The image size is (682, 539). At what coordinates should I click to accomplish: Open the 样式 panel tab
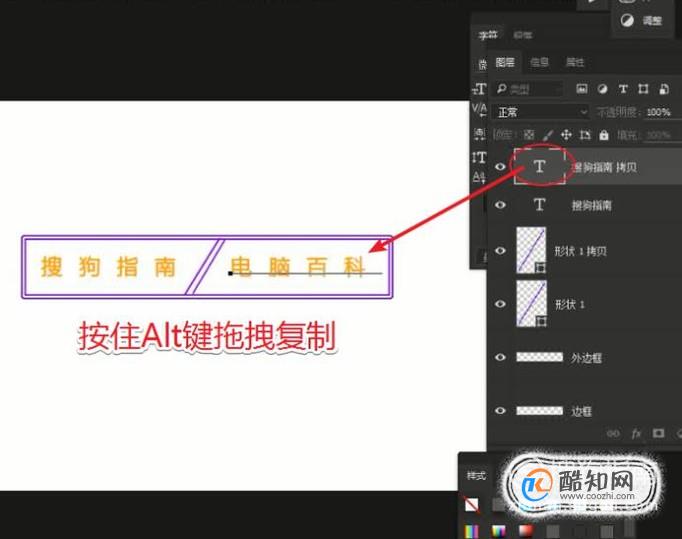[x=476, y=475]
